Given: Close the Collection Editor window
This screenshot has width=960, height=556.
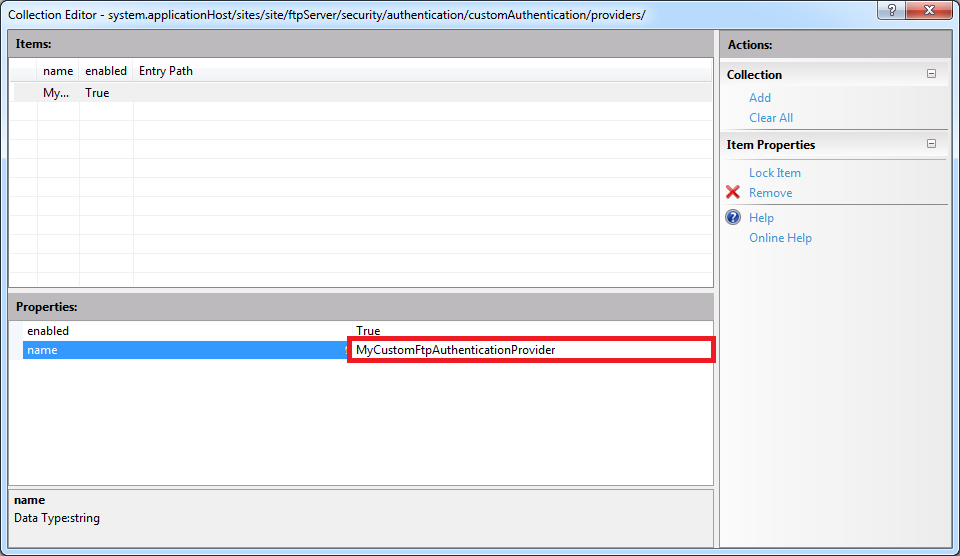Looking at the screenshot, I should 929,10.
